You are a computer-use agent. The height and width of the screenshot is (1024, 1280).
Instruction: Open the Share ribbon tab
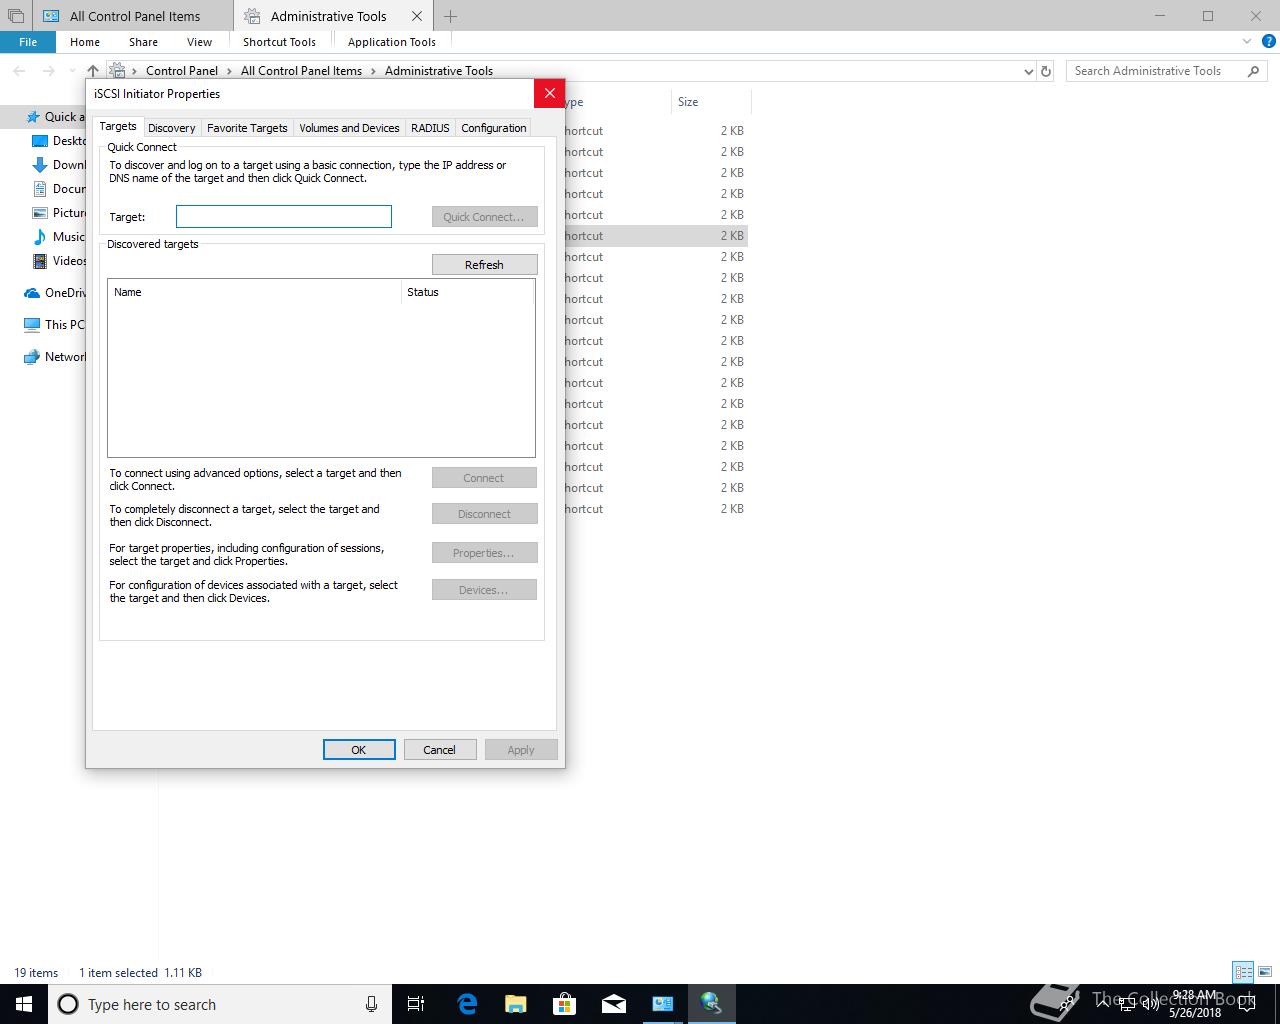pyautogui.click(x=143, y=42)
